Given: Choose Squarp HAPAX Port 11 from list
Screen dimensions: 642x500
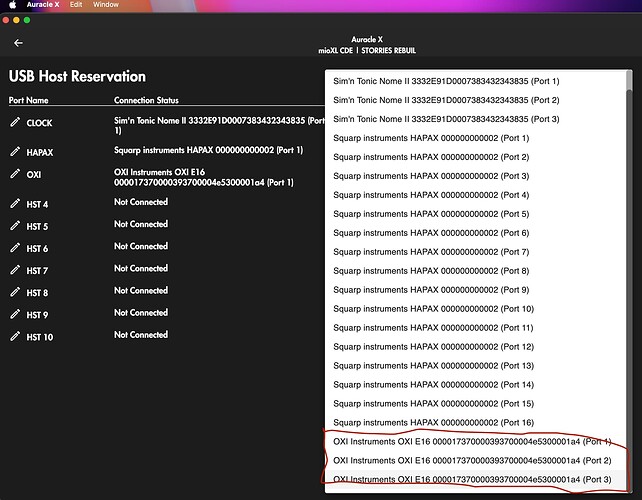Looking at the screenshot, I should pos(475,328).
